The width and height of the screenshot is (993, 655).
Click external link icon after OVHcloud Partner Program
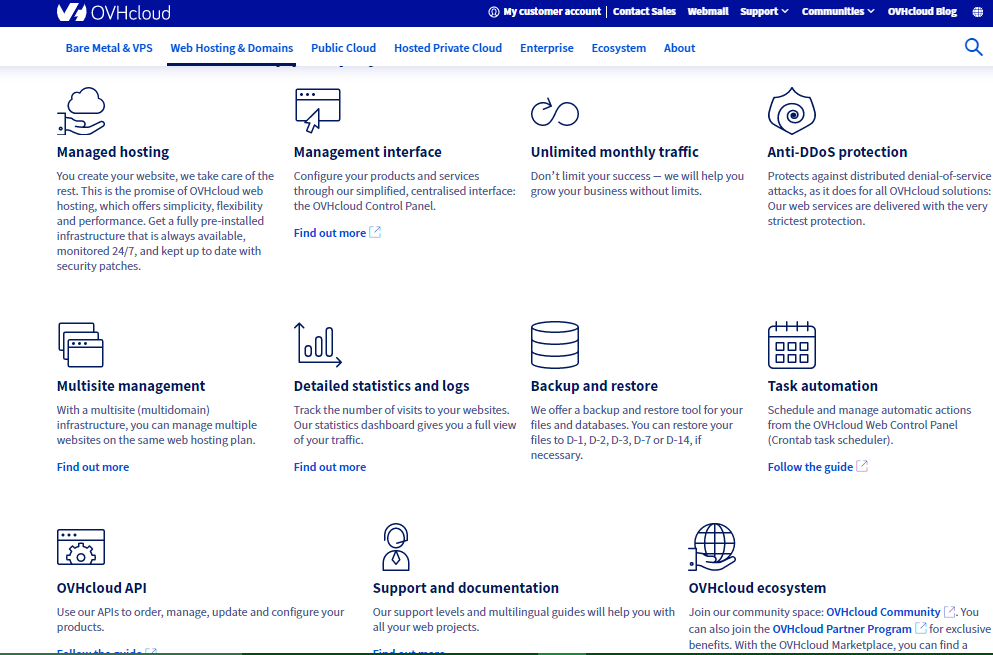[921, 628]
